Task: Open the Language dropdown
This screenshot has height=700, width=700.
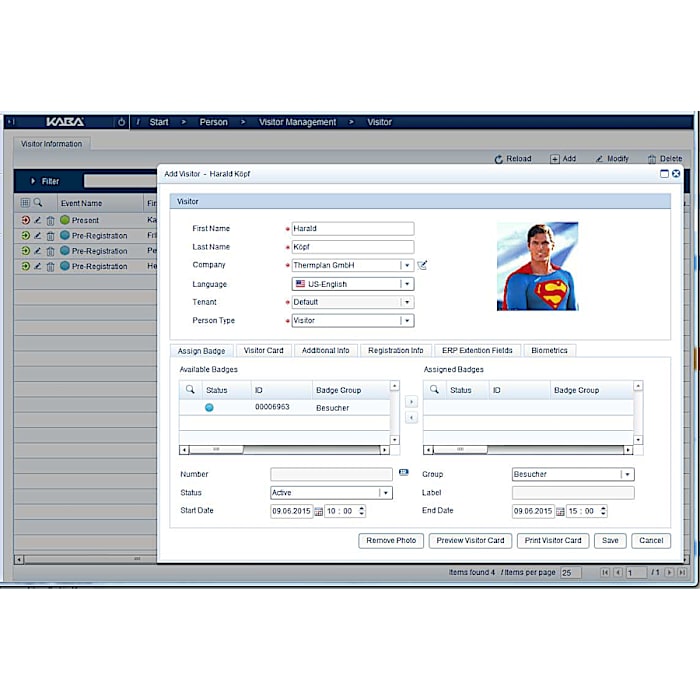Action: (x=406, y=284)
